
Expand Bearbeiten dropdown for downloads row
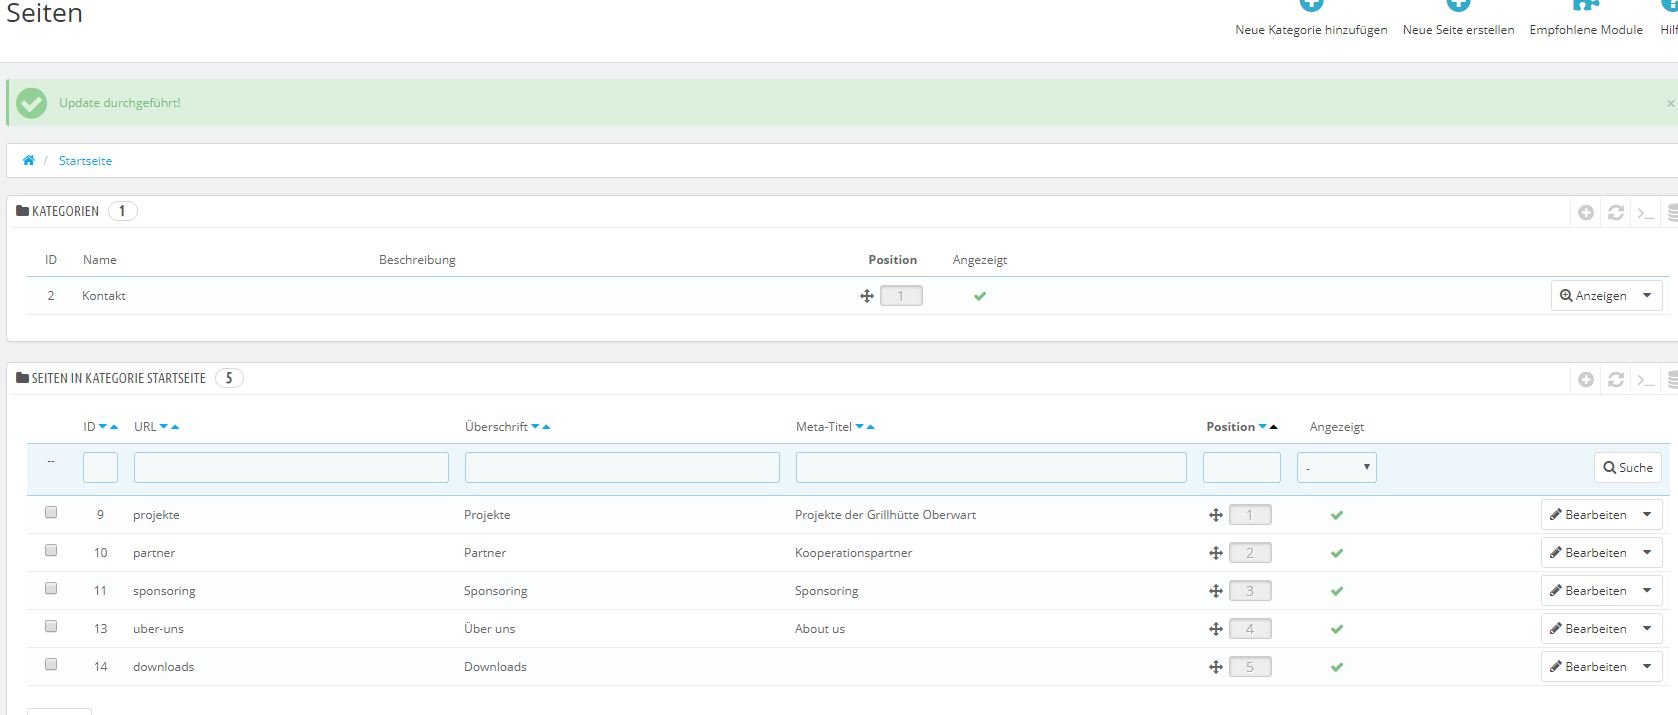coord(1647,666)
